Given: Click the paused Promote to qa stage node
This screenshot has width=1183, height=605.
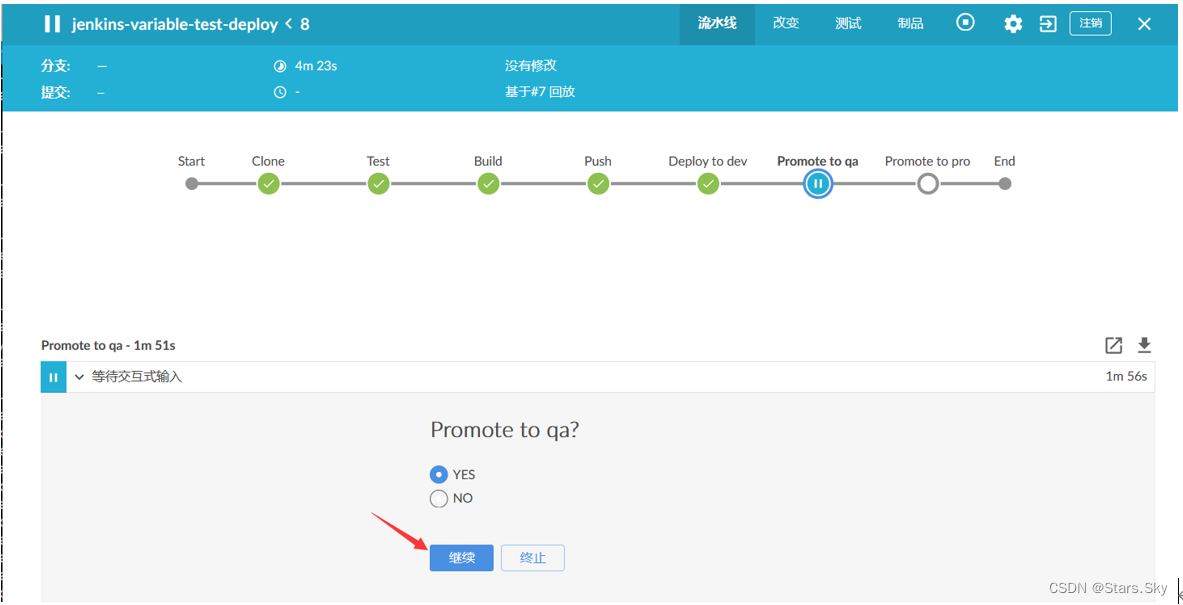Looking at the screenshot, I should click(817, 183).
